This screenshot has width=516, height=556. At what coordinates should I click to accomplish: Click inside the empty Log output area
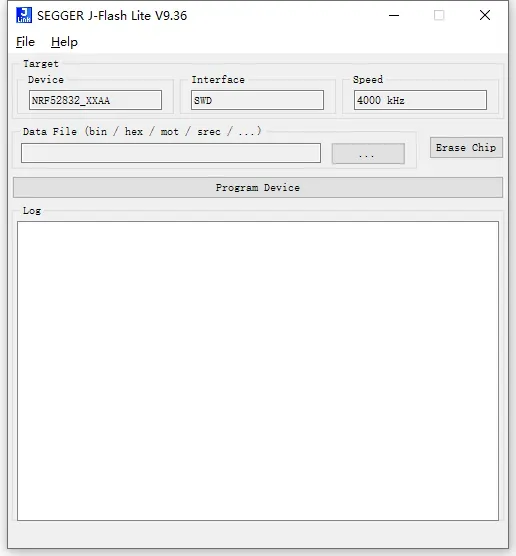coord(258,371)
